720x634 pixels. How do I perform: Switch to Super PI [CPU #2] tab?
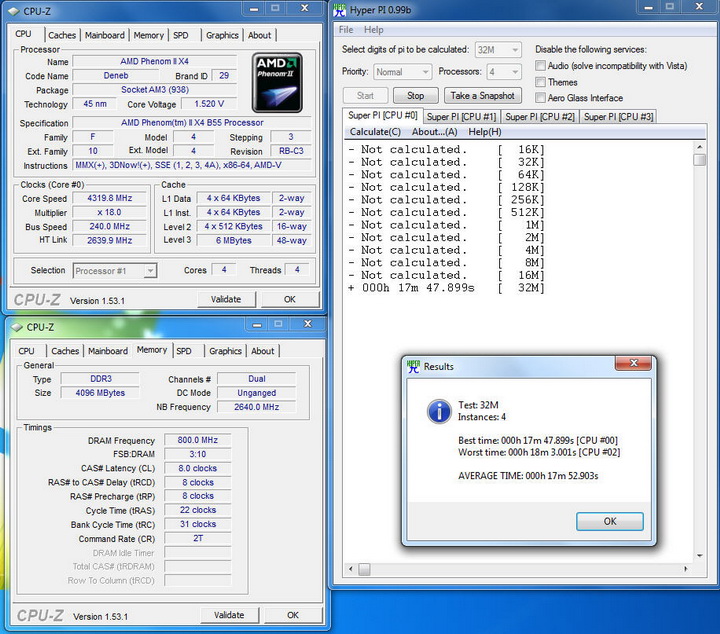click(x=540, y=117)
